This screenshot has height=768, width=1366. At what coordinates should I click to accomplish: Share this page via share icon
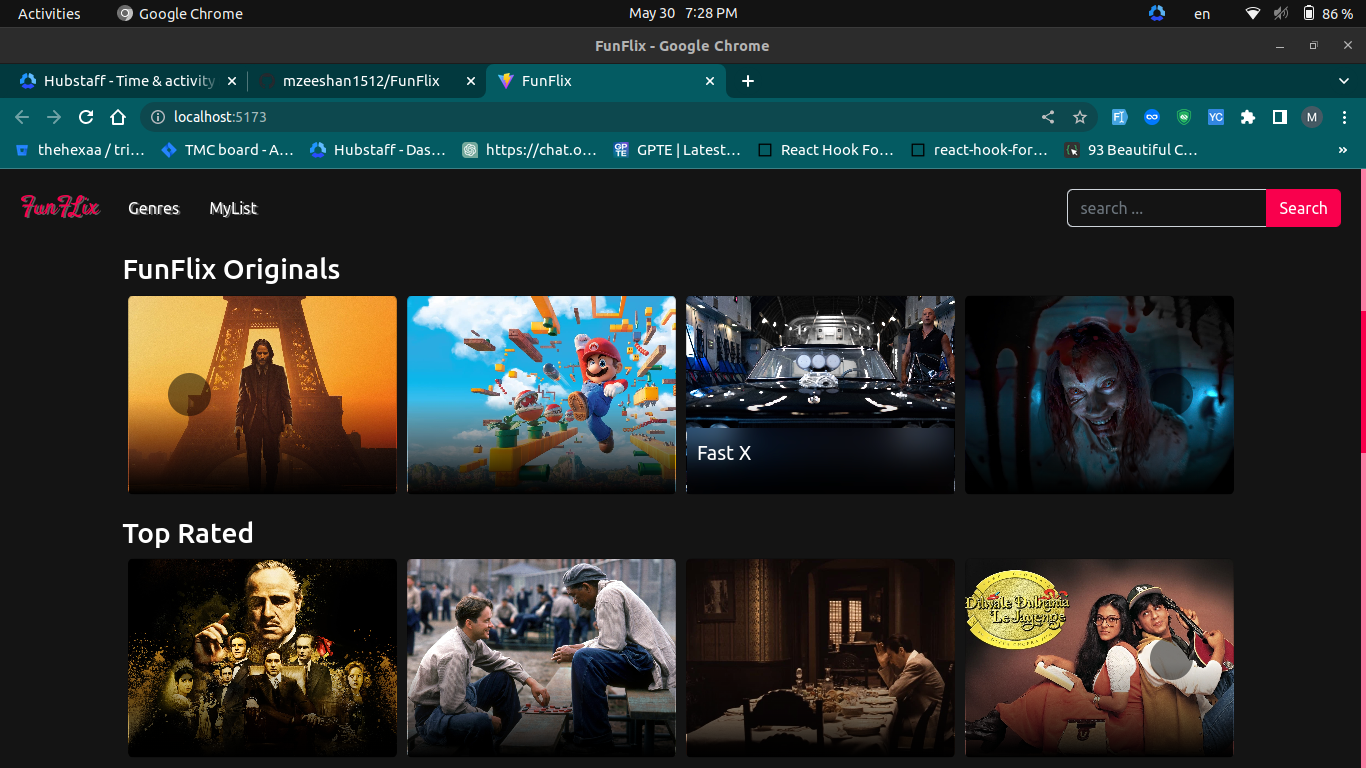1048,117
